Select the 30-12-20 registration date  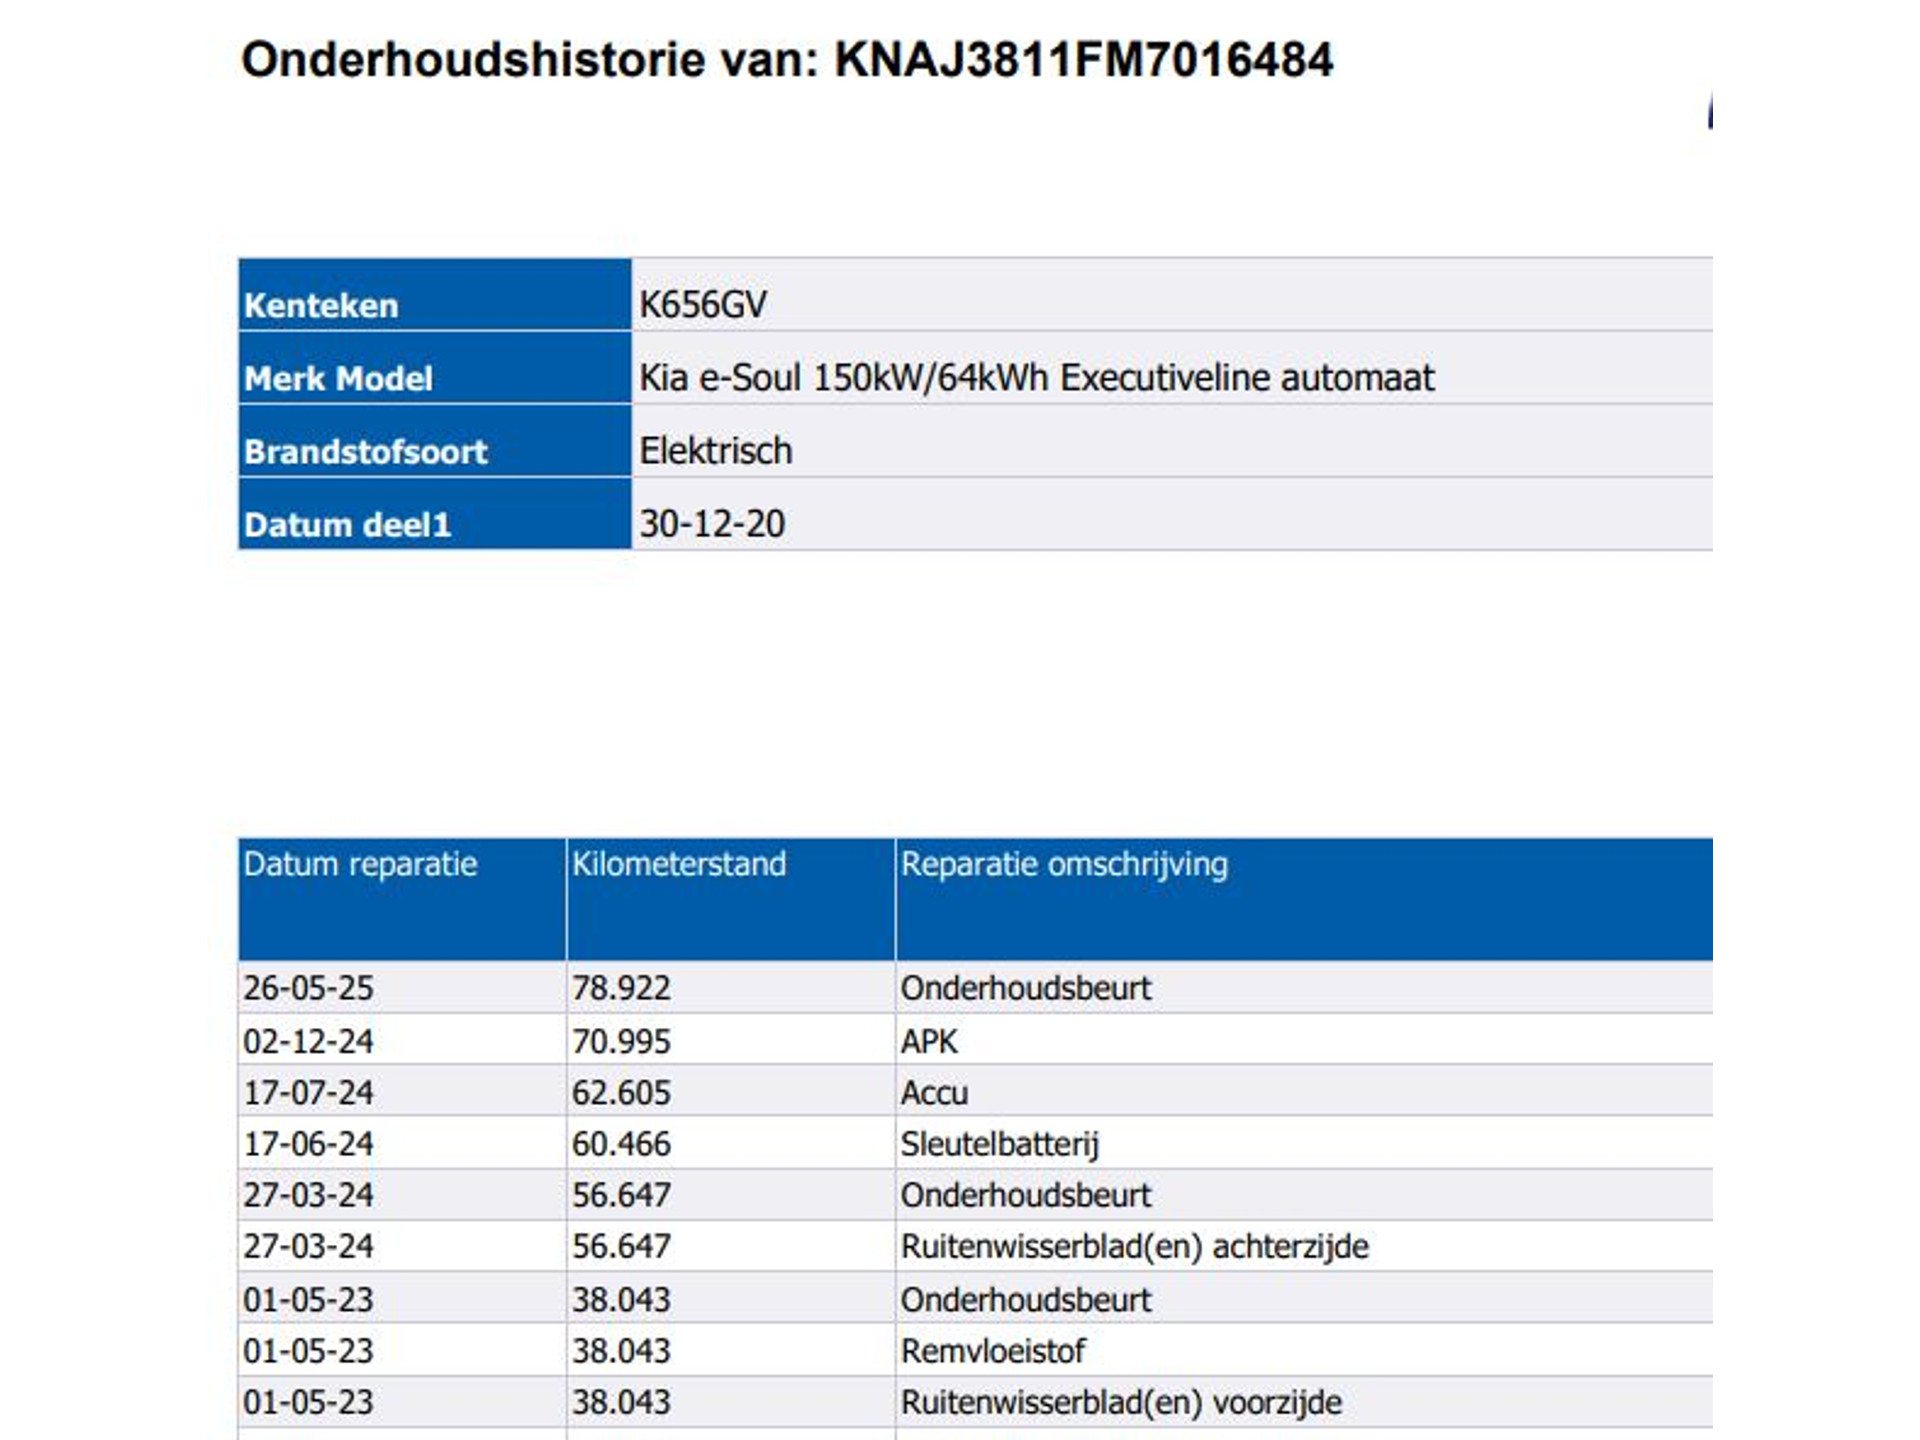712,524
